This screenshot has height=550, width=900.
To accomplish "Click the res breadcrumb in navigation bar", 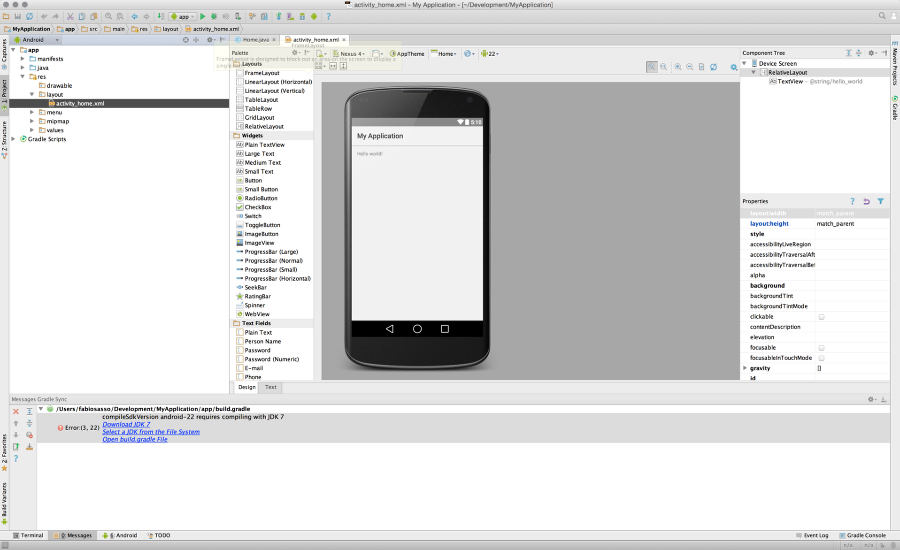I will click(x=139, y=29).
